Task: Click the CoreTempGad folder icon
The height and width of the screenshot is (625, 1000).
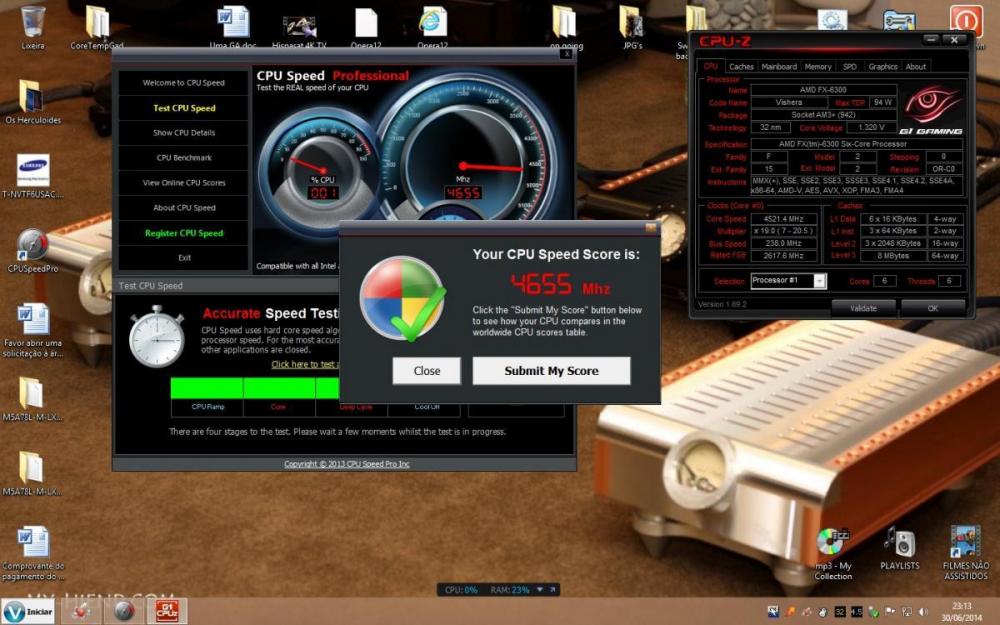Action: [x=97, y=22]
